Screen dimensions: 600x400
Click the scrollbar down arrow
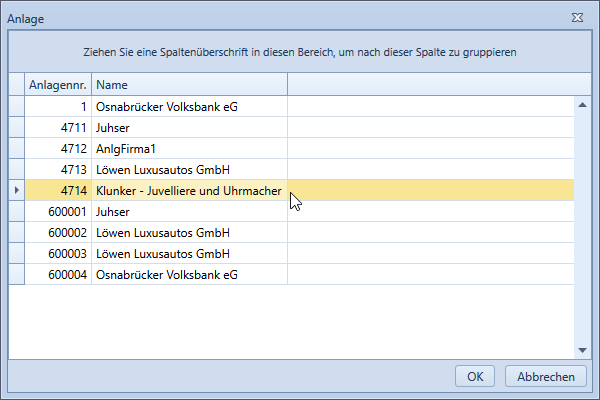pos(582,350)
